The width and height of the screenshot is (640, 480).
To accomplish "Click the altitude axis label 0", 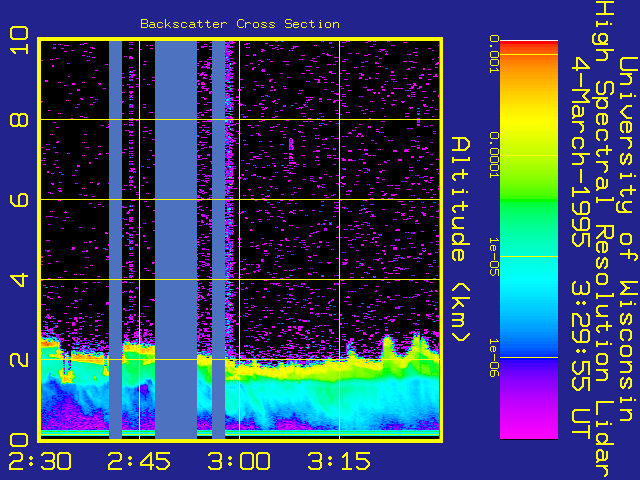I will point(19,440).
